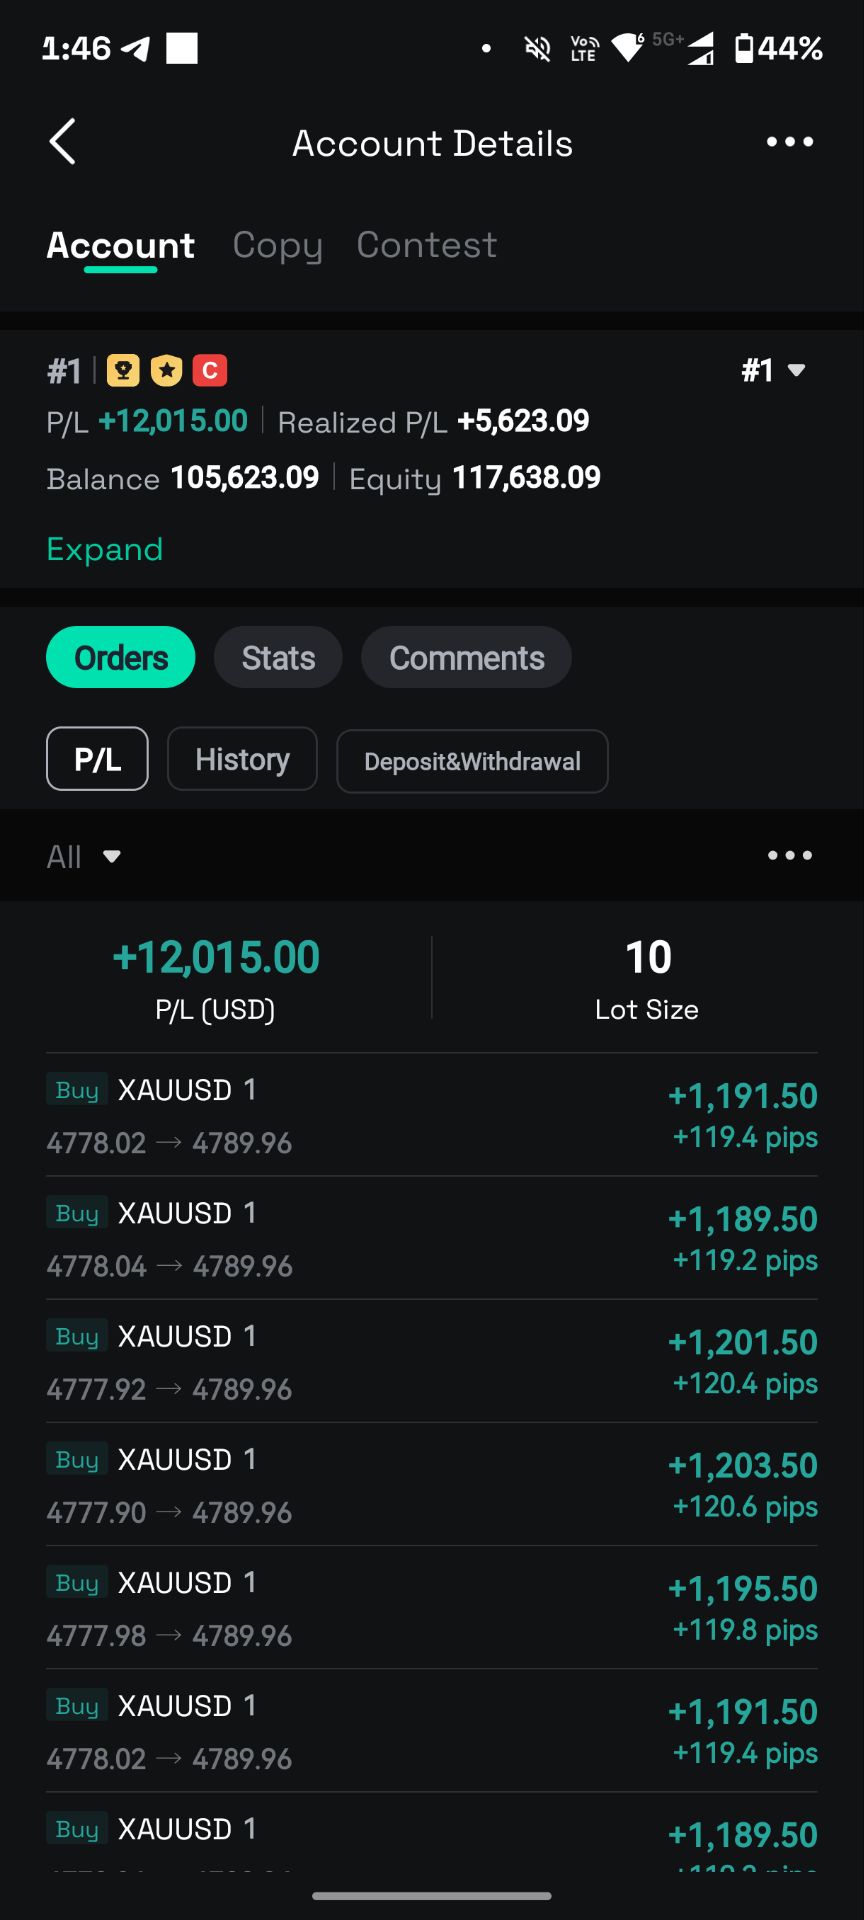Tap the bottom home gesture bar
864x1920 pixels.
(x=432, y=1895)
